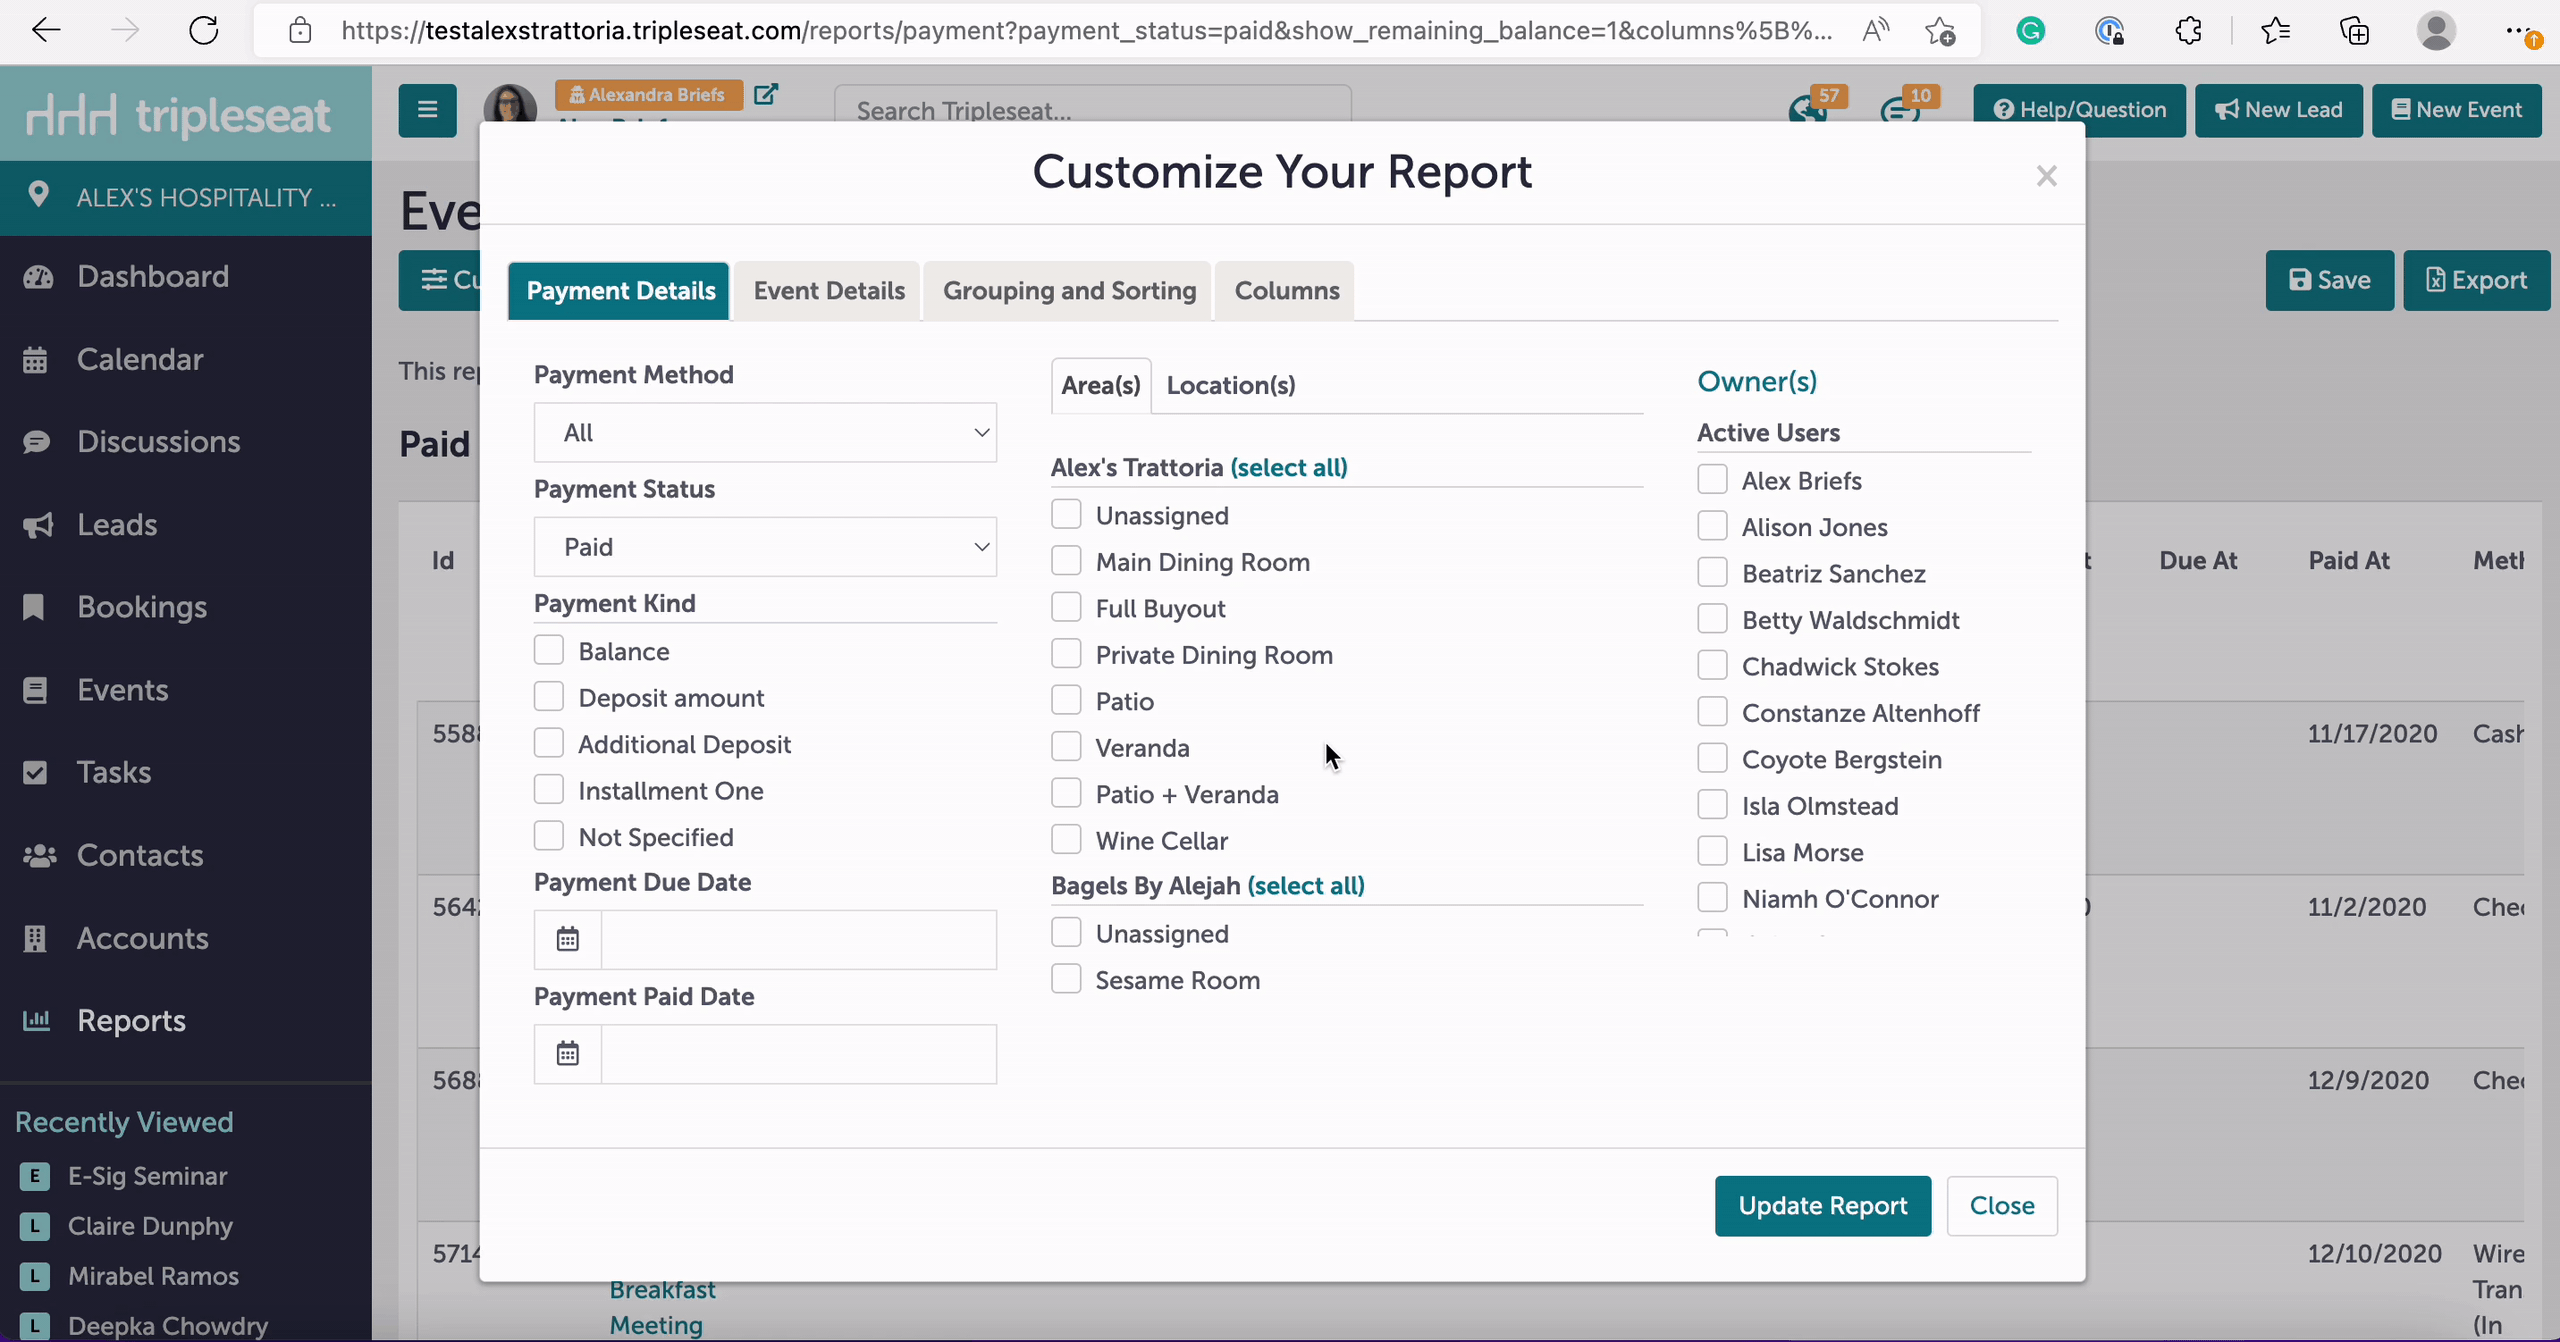Close the Customize Your Report dialog X
Screen dimensions: 2560x1342
(2046, 176)
